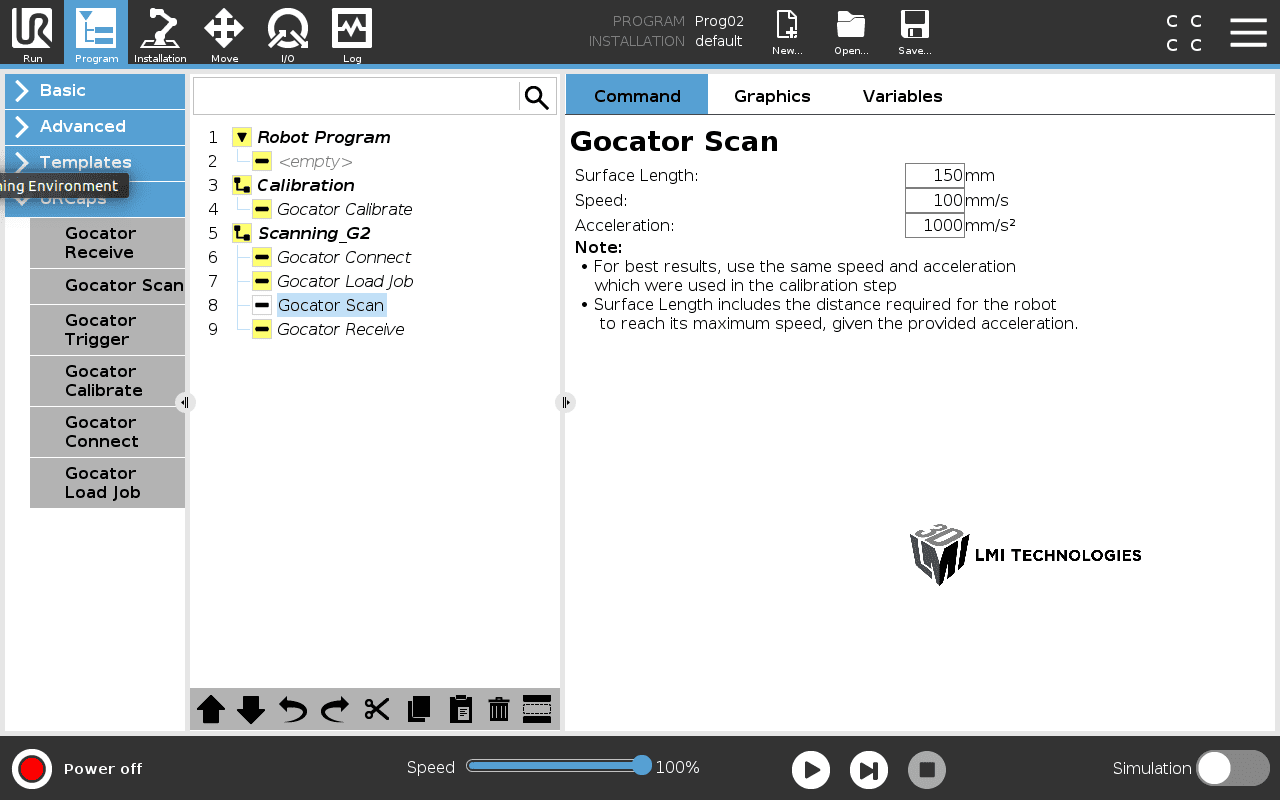Click the Prog02 program name
This screenshot has height=800, width=1280.
(719, 21)
